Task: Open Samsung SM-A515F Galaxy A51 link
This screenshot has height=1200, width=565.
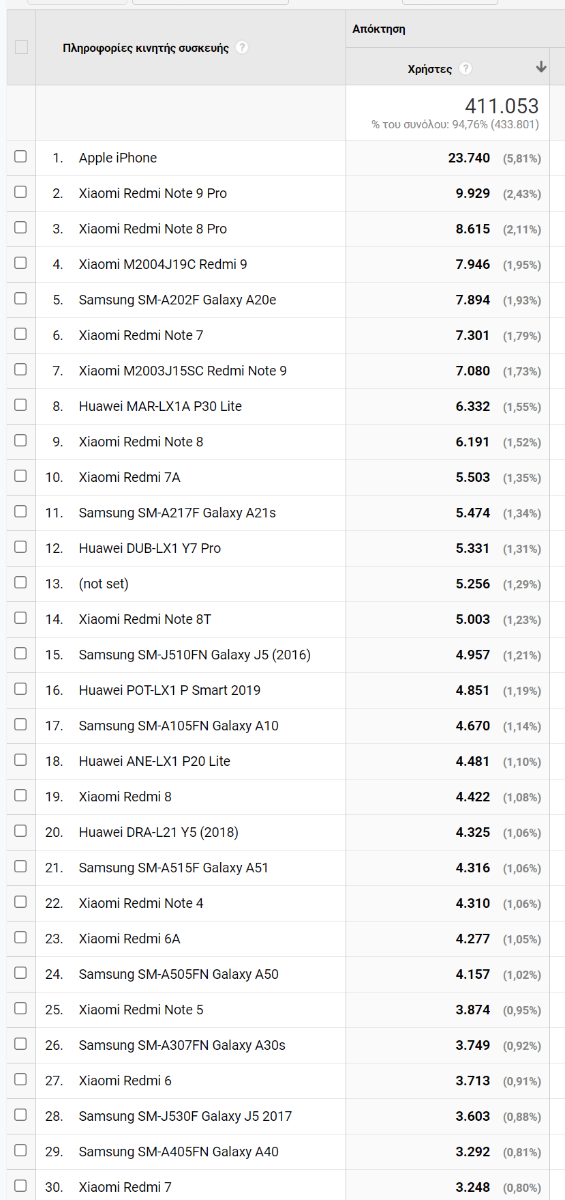Action: pyautogui.click(x=174, y=868)
